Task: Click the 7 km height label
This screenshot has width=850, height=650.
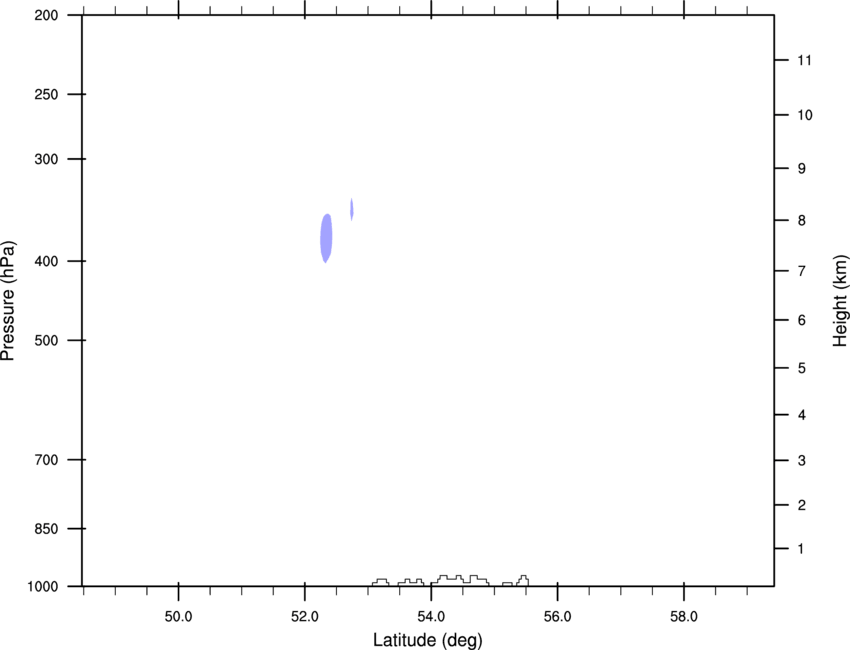Action: coord(802,271)
